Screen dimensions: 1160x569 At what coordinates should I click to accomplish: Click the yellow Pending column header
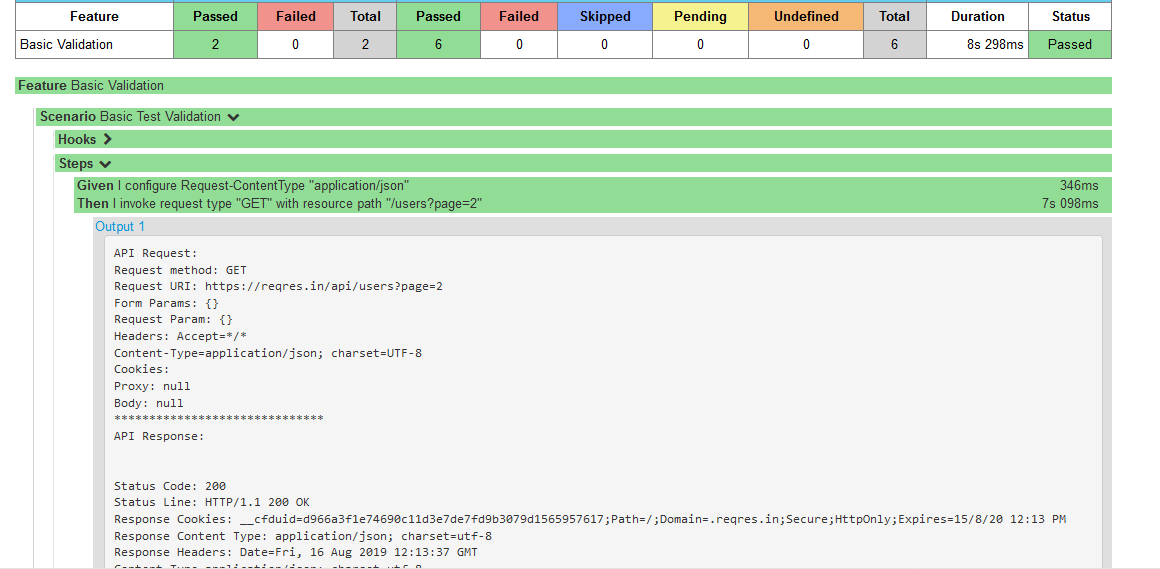coord(700,16)
